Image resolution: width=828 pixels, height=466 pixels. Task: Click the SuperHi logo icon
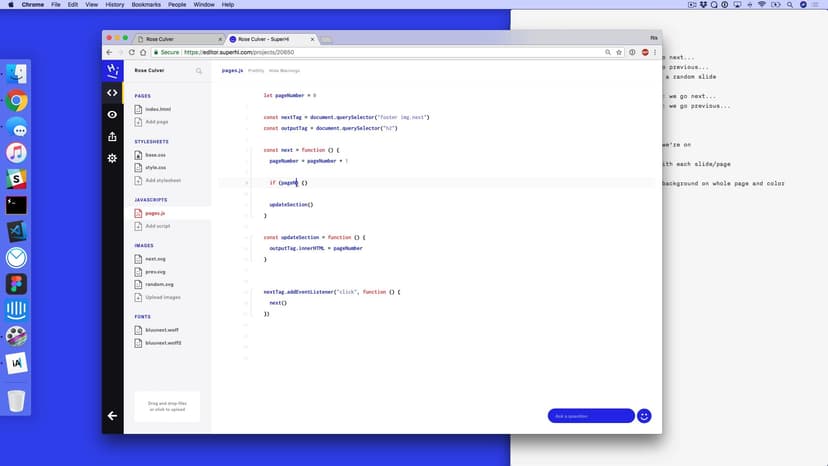[x=112, y=70]
